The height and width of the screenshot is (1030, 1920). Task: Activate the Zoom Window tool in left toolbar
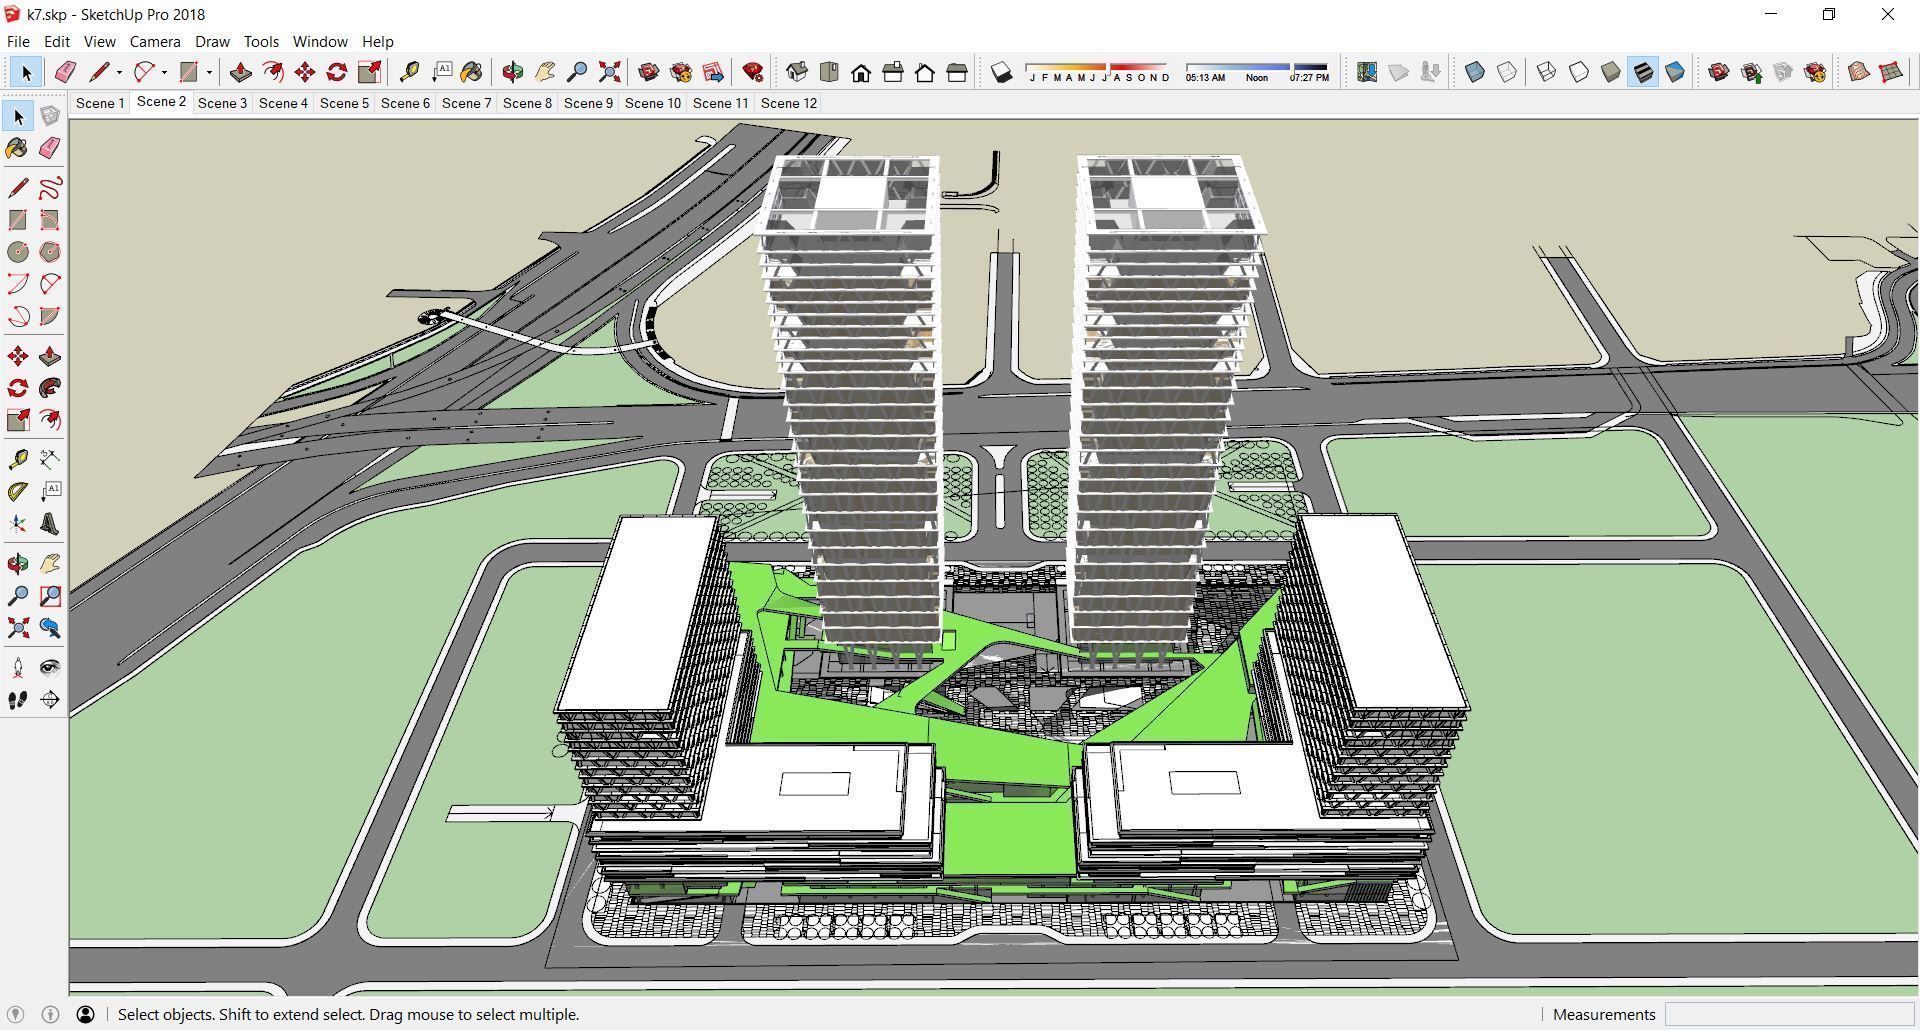(x=50, y=596)
